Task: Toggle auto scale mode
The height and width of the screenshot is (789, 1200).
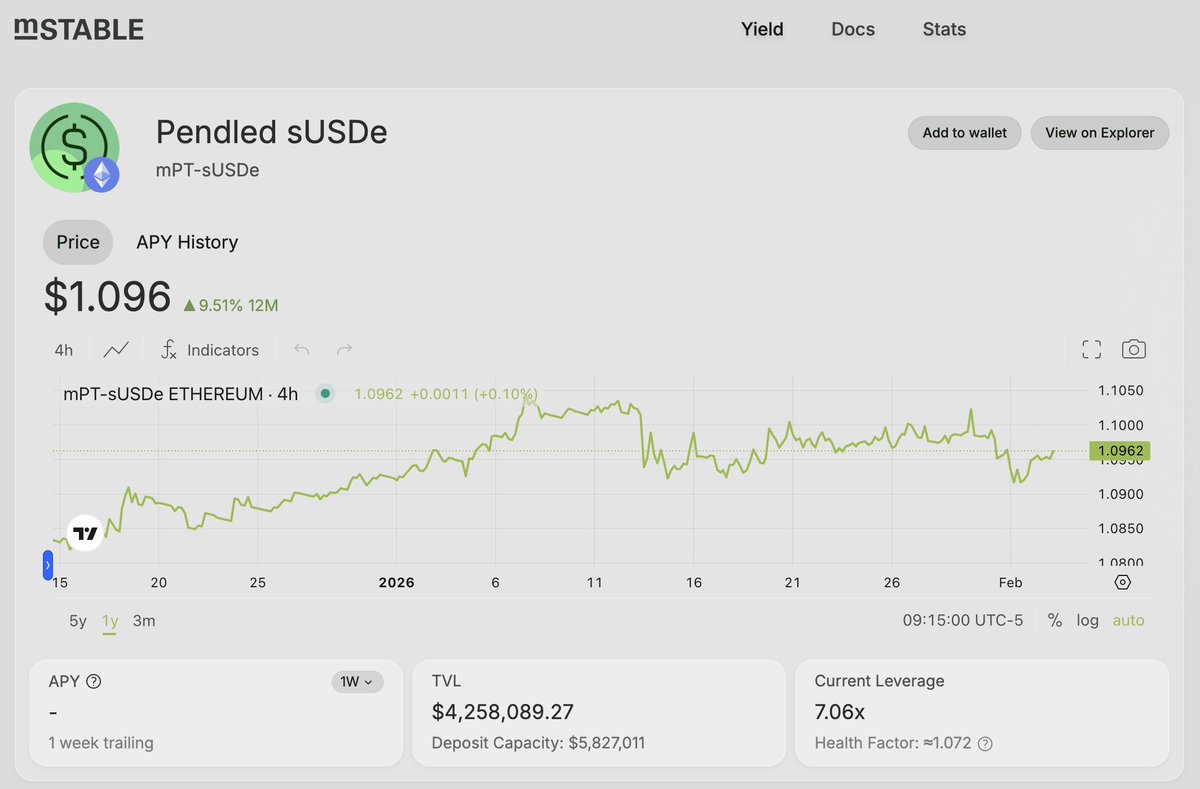Action: pos(1128,620)
